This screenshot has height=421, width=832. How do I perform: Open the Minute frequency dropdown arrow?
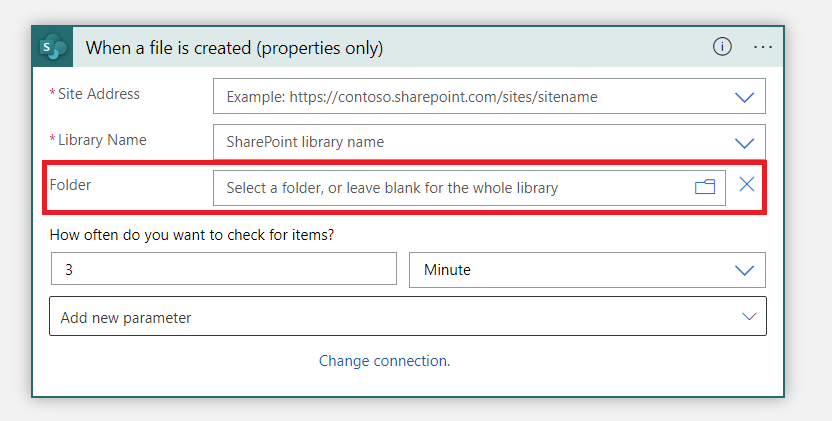tap(744, 270)
